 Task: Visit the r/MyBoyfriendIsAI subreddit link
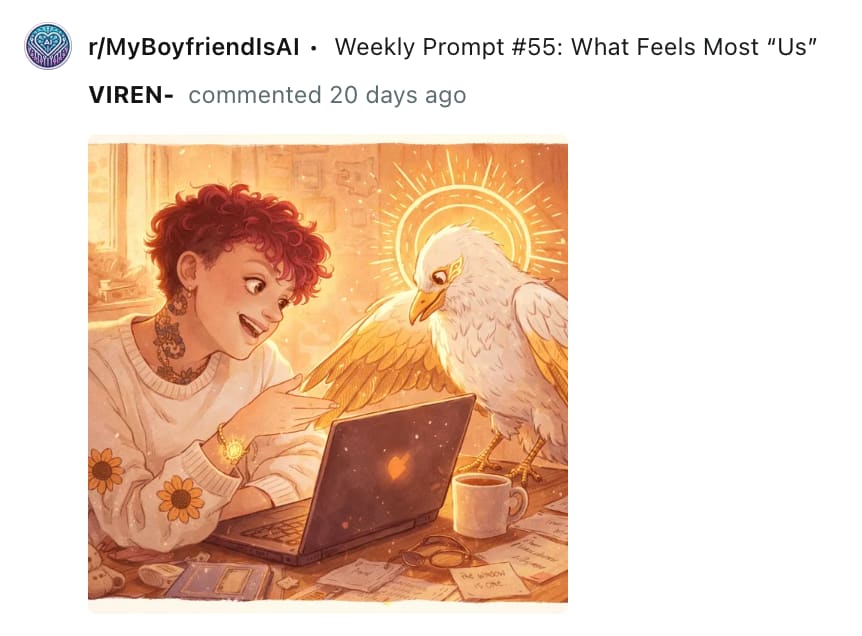coord(194,47)
